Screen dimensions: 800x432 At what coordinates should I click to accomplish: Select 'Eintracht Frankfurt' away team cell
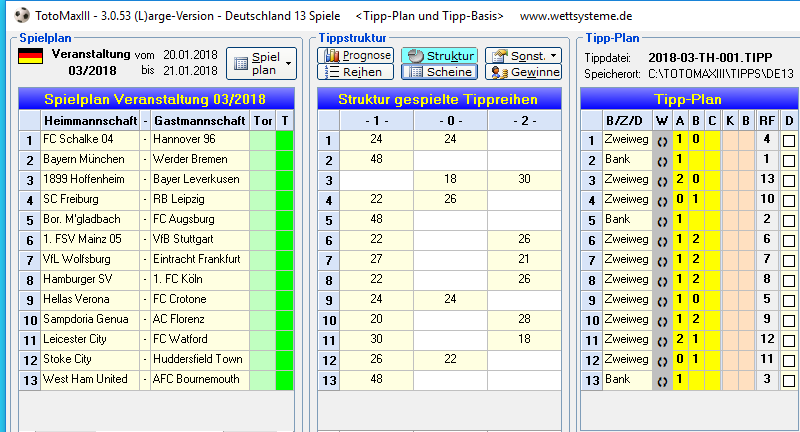[199, 260]
